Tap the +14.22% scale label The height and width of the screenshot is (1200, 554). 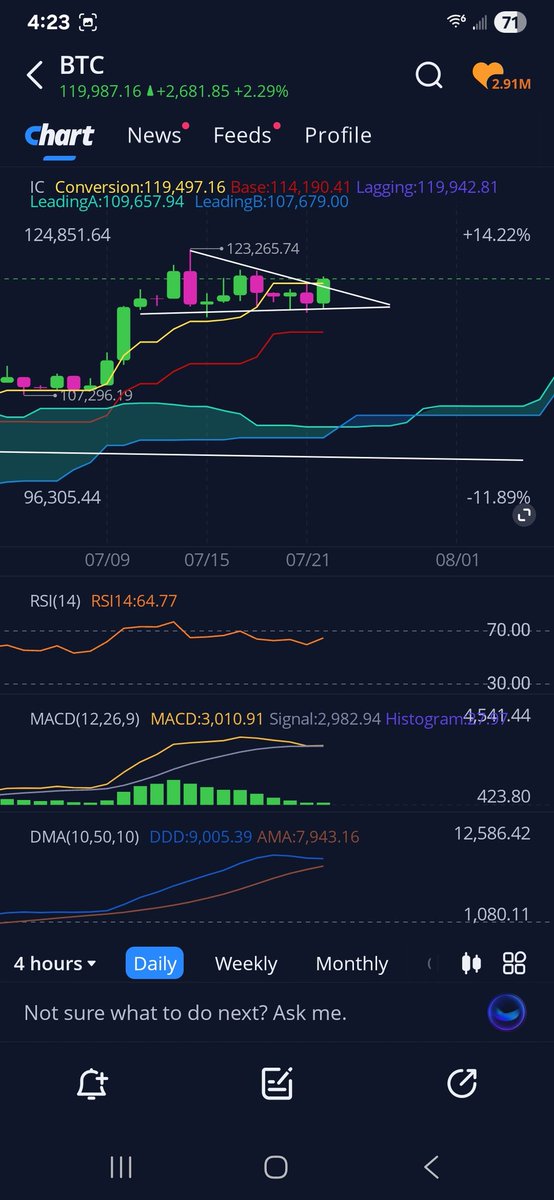(496, 235)
